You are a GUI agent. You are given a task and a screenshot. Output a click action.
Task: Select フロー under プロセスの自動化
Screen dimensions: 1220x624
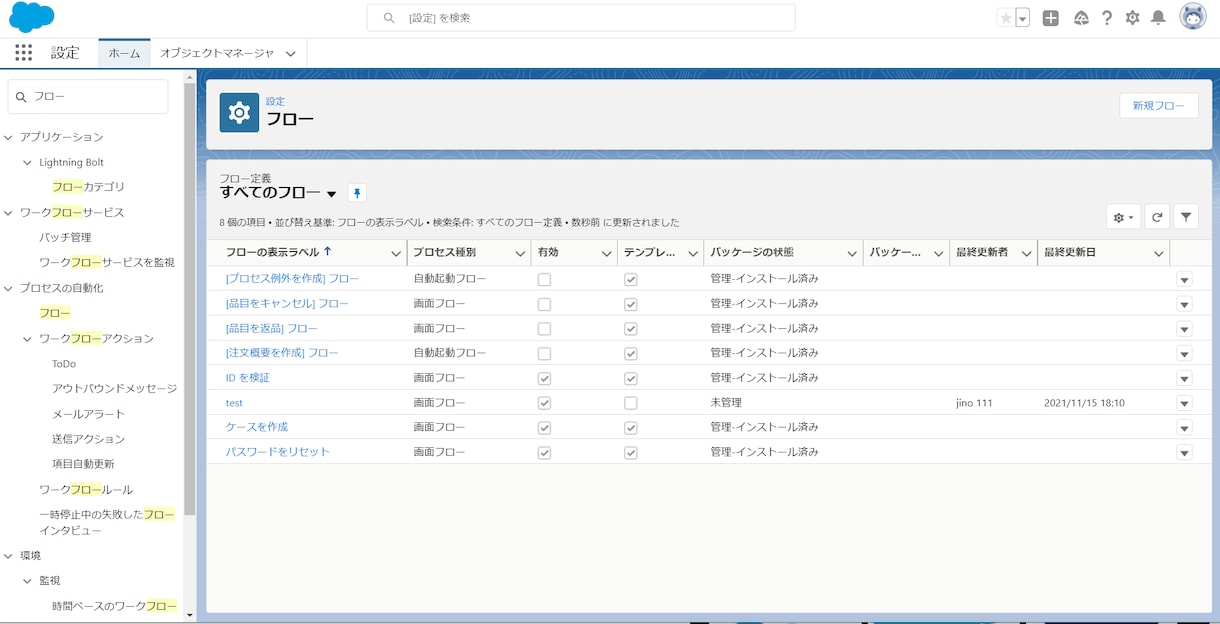(55, 313)
